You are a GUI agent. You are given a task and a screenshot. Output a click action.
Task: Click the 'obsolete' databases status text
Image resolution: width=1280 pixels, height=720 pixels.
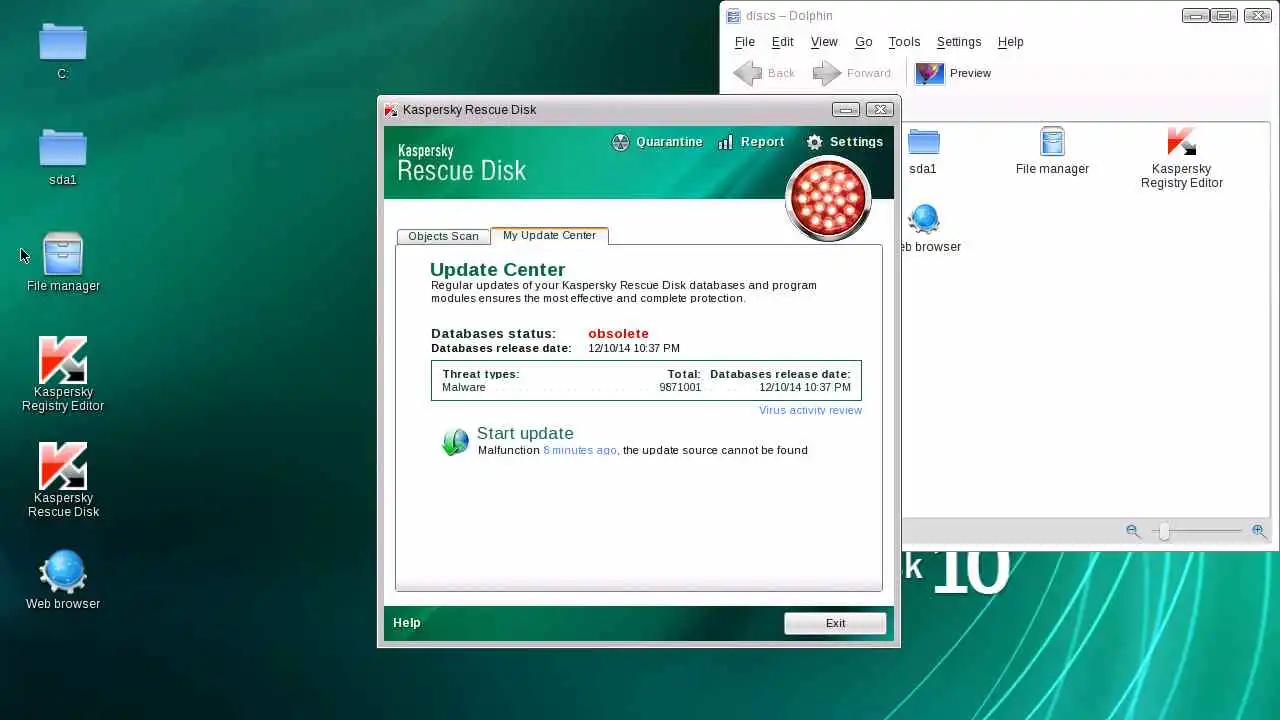click(618, 333)
